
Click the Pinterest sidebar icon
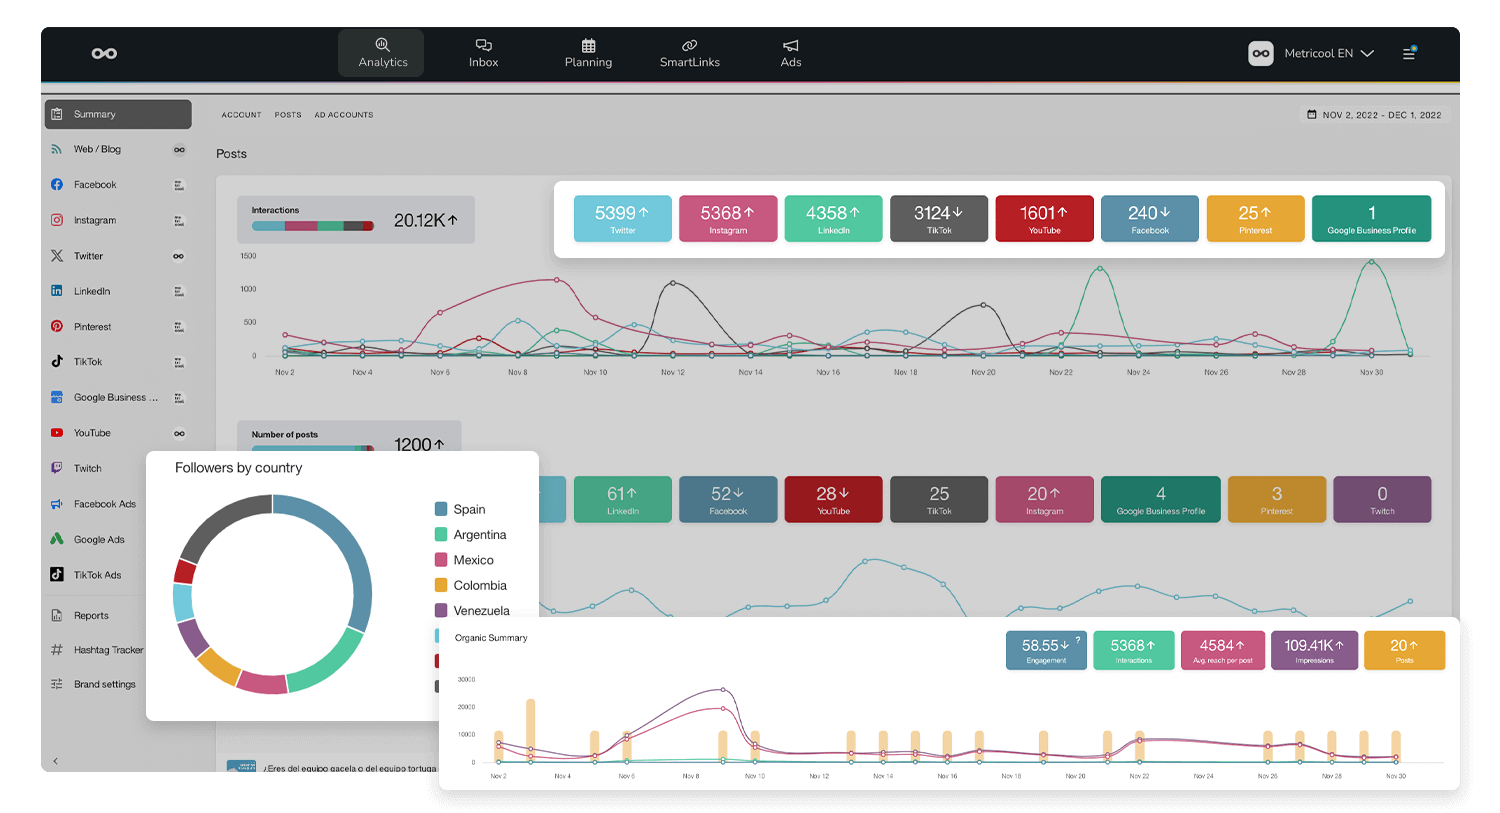[57, 327]
